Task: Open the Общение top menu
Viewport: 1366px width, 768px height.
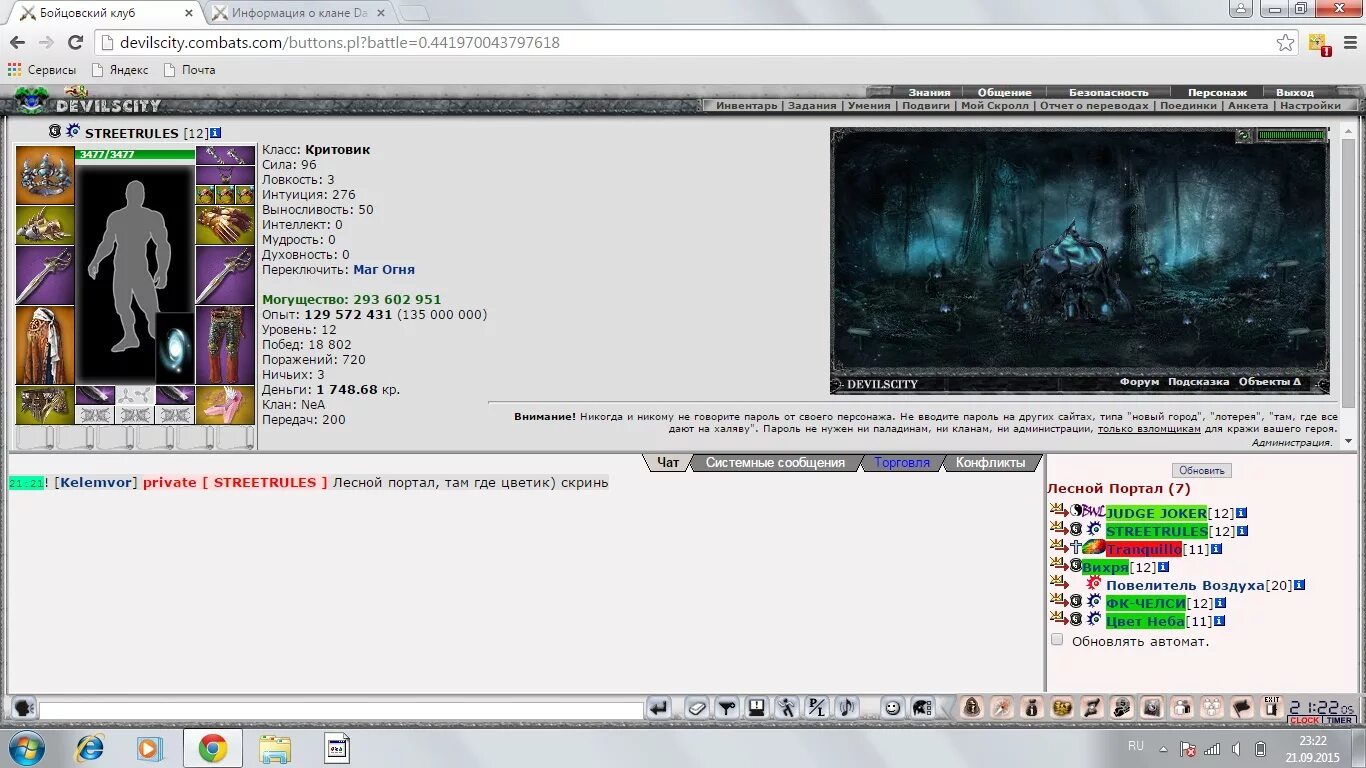Action: tap(1004, 92)
